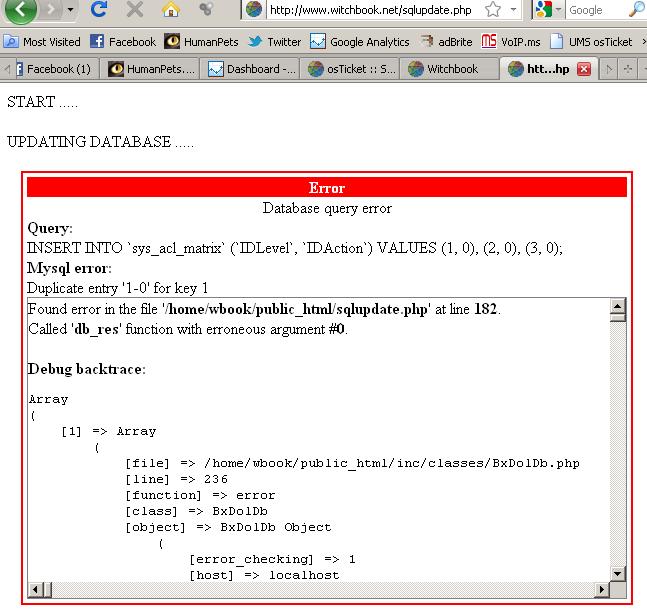Open the Facebook bookmark

pyautogui.click(x=123, y=42)
